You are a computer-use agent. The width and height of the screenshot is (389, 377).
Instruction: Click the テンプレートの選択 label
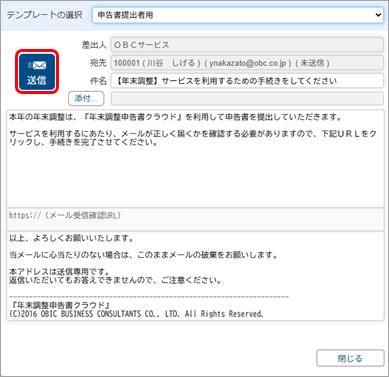44,15
